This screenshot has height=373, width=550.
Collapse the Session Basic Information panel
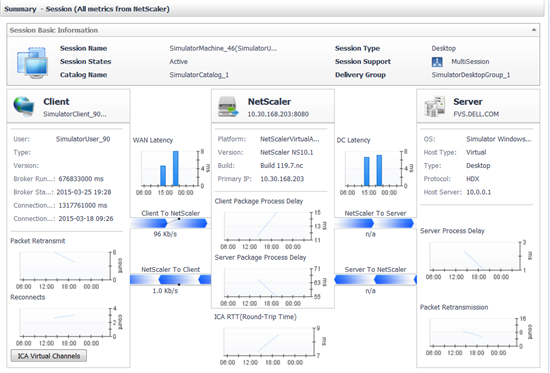point(534,30)
